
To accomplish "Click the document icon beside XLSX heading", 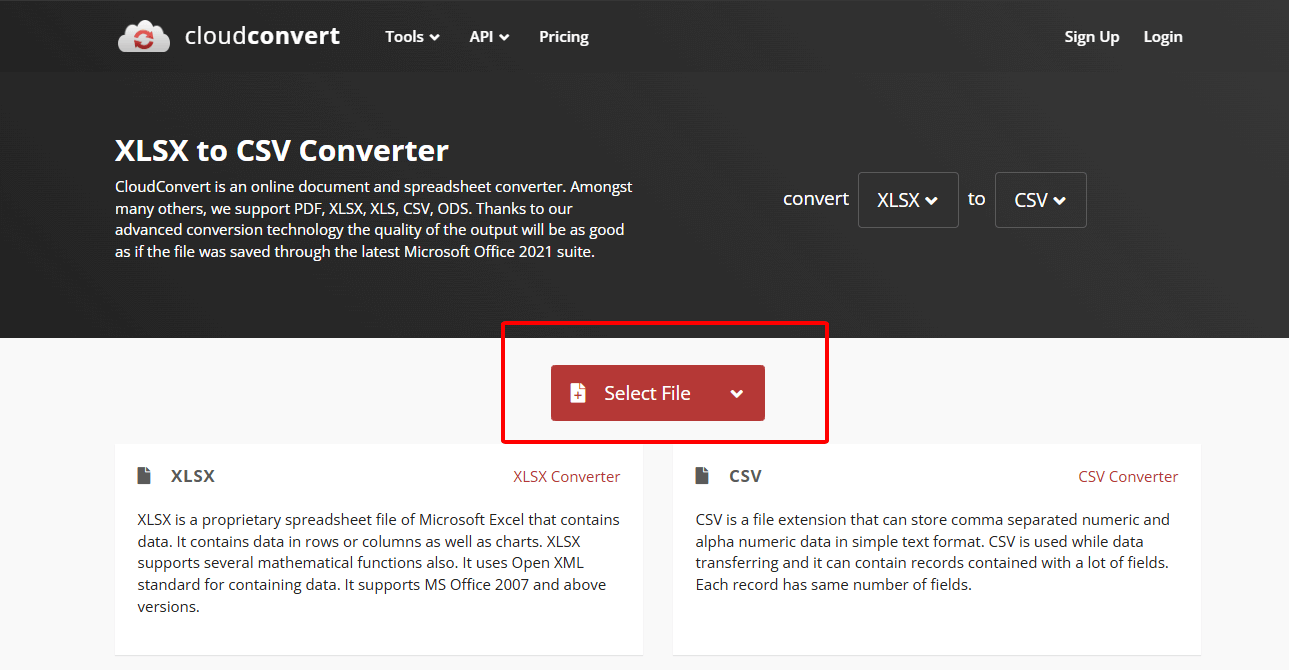I will click(144, 476).
